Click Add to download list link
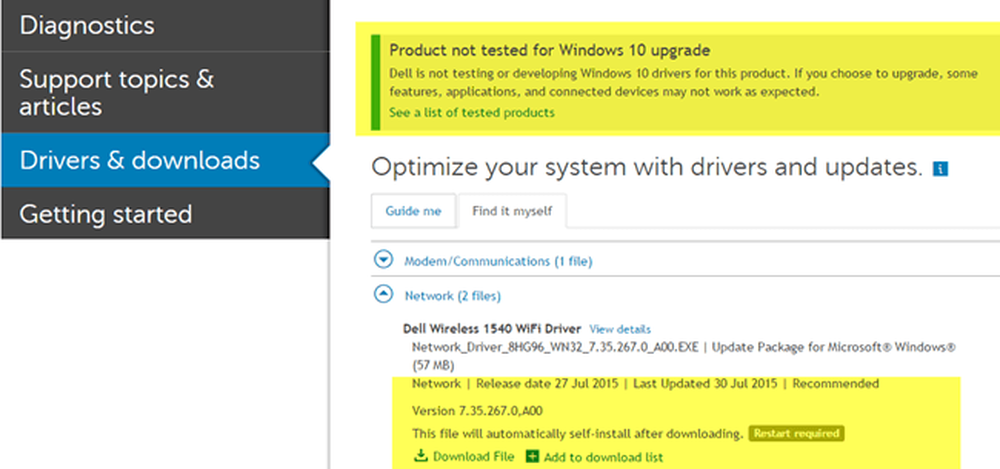The width and height of the screenshot is (1000, 469). (603, 458)
